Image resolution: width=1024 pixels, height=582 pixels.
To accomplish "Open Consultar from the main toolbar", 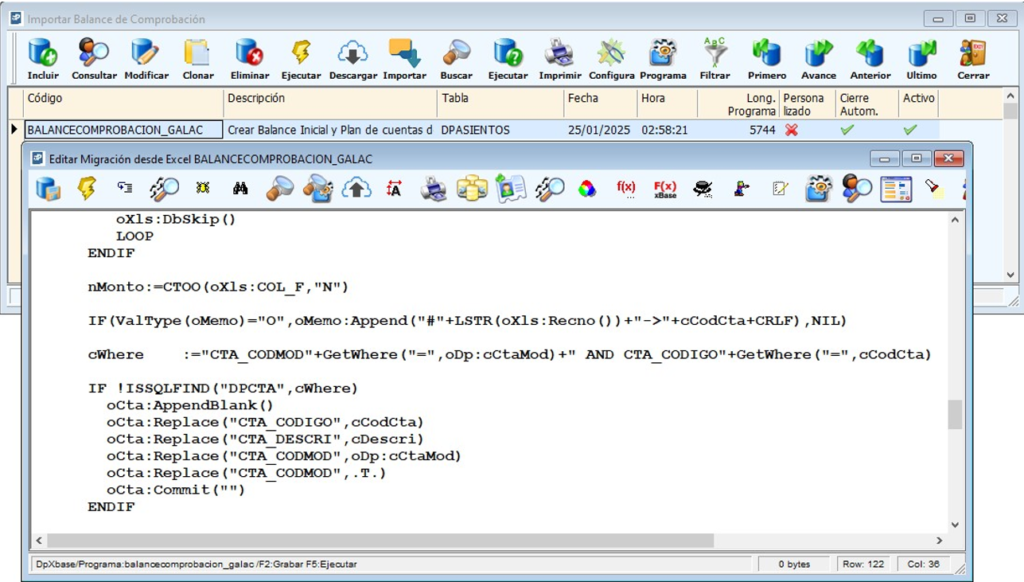I will 94,59.
